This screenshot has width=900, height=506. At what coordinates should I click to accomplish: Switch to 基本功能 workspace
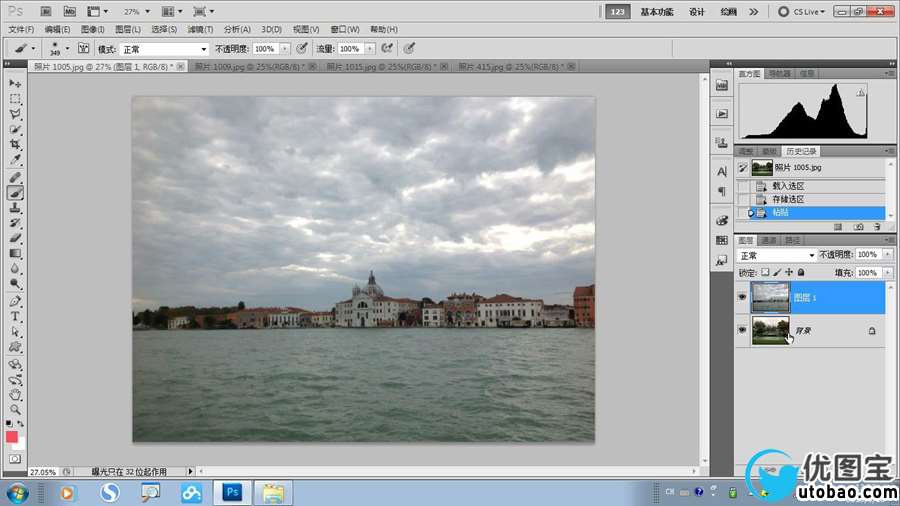(x=657, y=11)
